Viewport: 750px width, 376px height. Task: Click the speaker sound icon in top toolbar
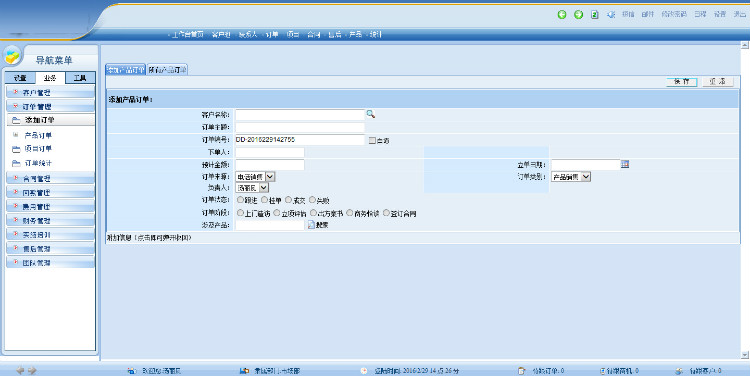click(611, 14)
